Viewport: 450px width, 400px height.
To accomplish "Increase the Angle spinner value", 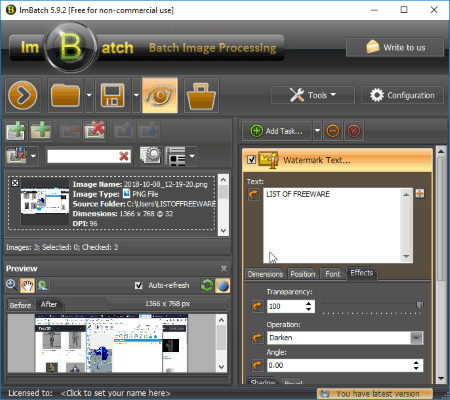I will pyautogui.click(x=416, y=363).
